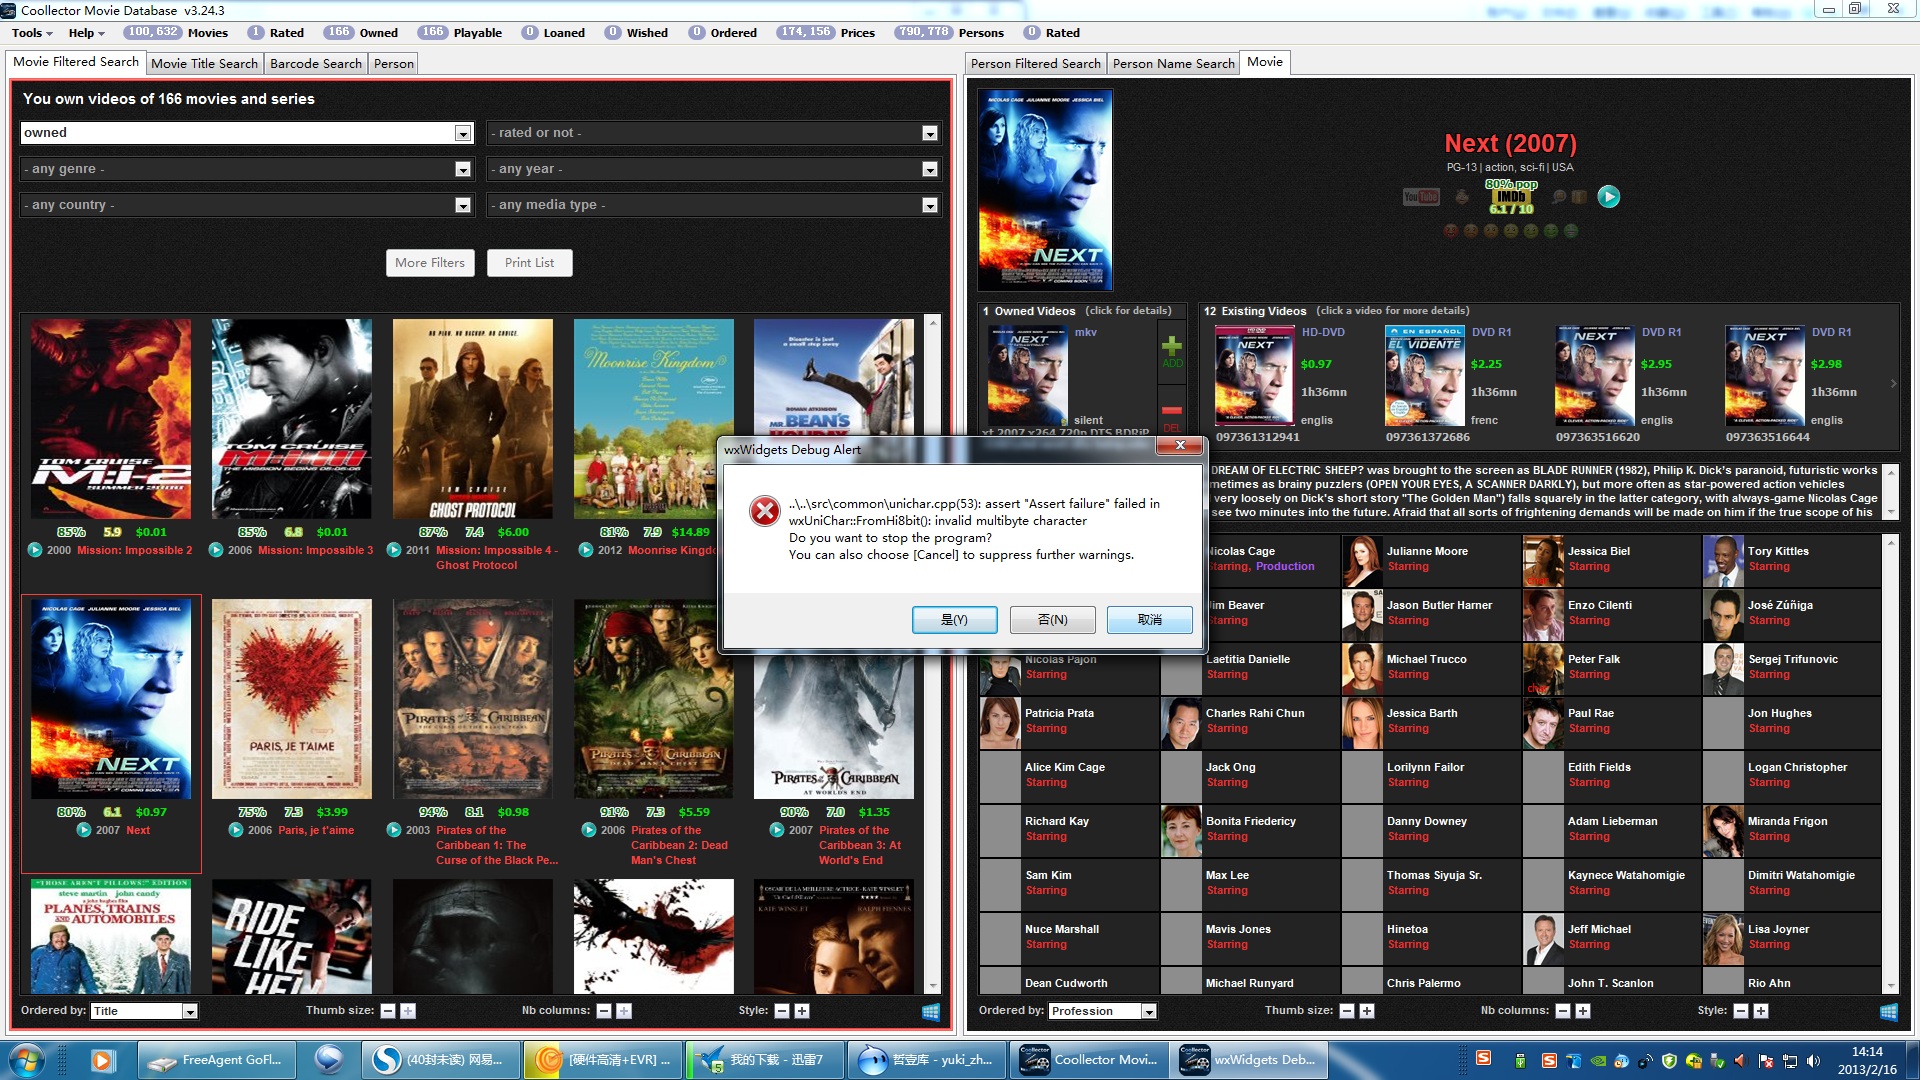The height and width of the screenshot is (1080, 1920).
Task: Open the 'any country' dropdown
Action: tap(463, 205)
